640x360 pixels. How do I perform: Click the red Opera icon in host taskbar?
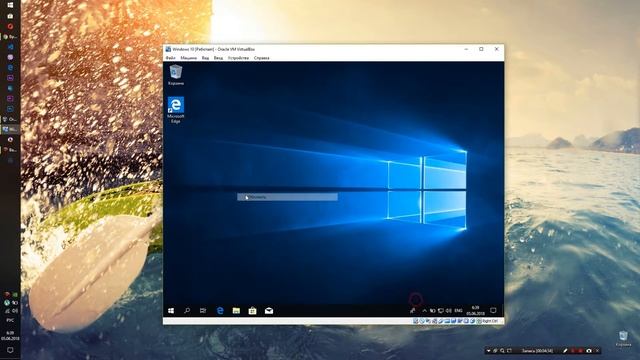[x=10, y=27]
